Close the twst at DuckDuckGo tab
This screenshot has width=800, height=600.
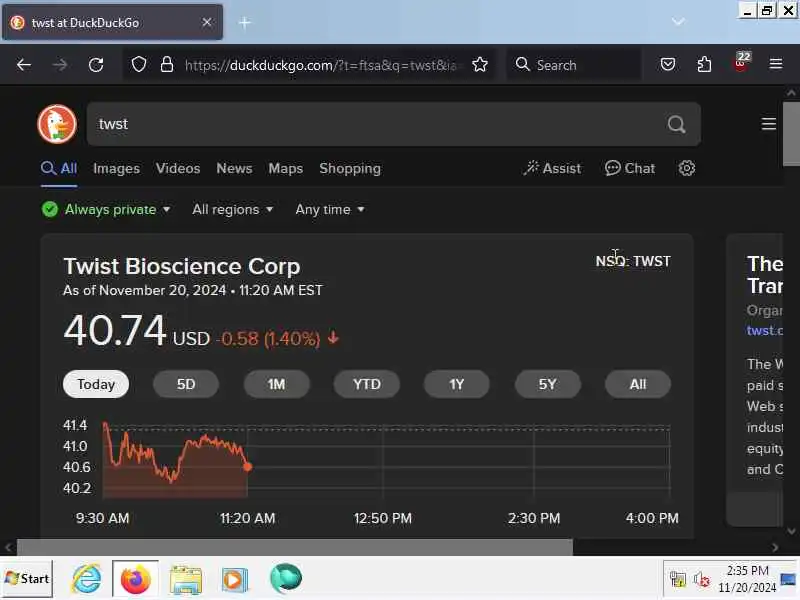tap(207, 22)
